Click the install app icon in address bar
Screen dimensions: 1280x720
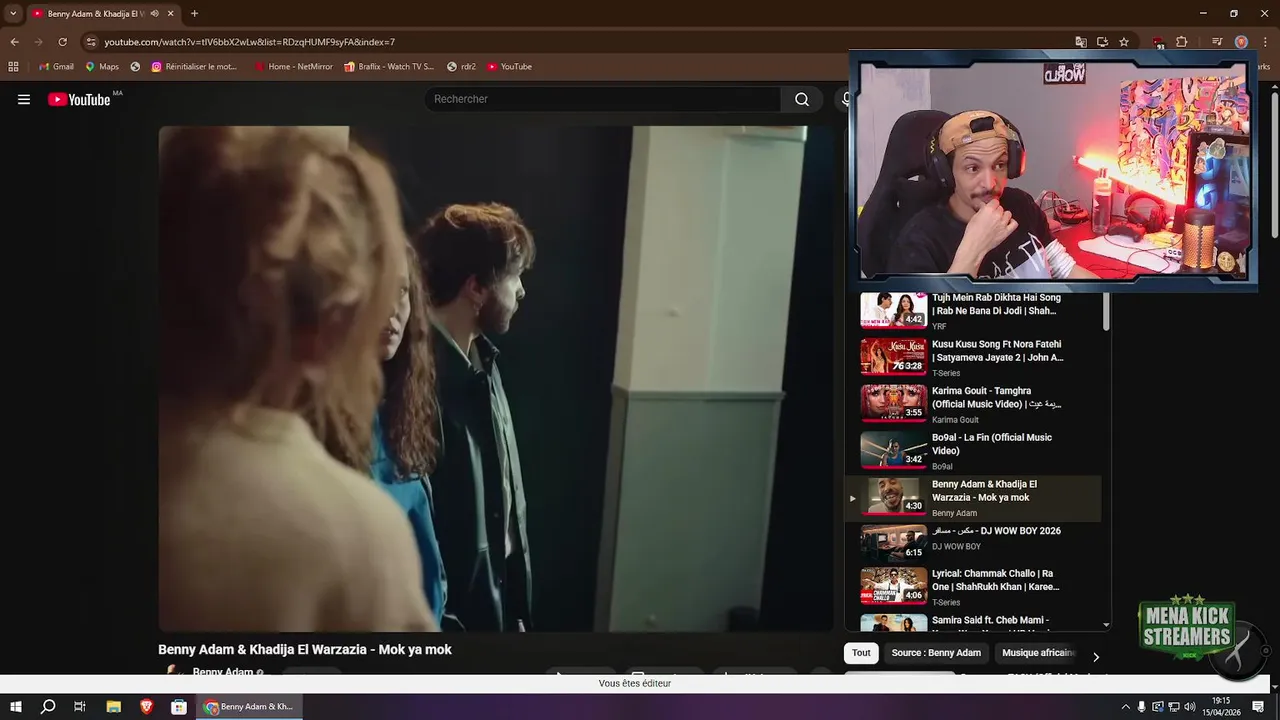coord(1102,42)
